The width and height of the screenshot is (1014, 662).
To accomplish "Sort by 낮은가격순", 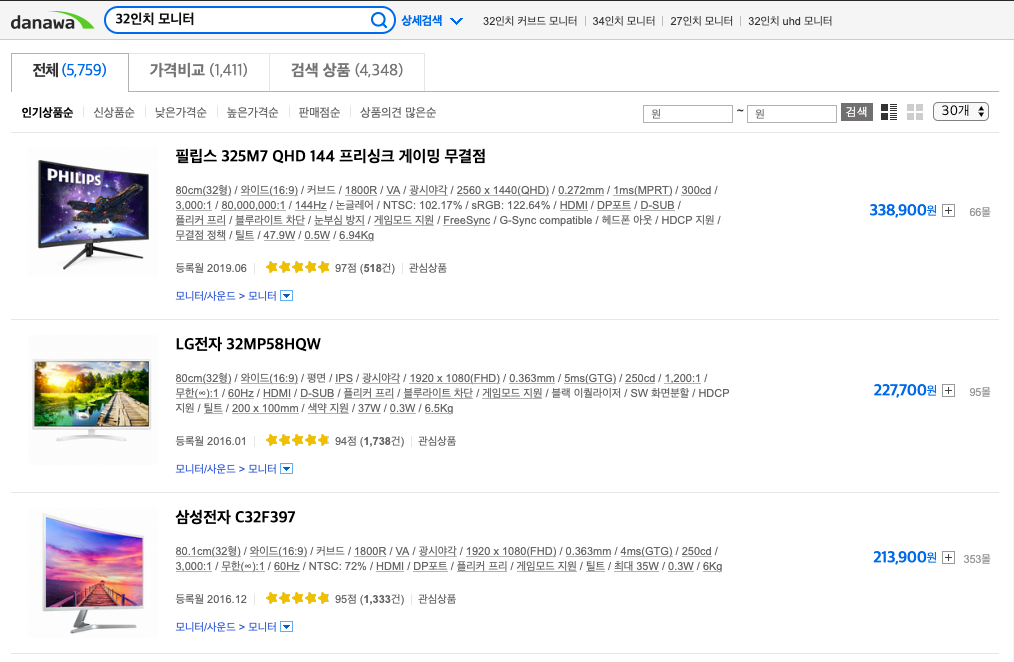I will [180, 112].
